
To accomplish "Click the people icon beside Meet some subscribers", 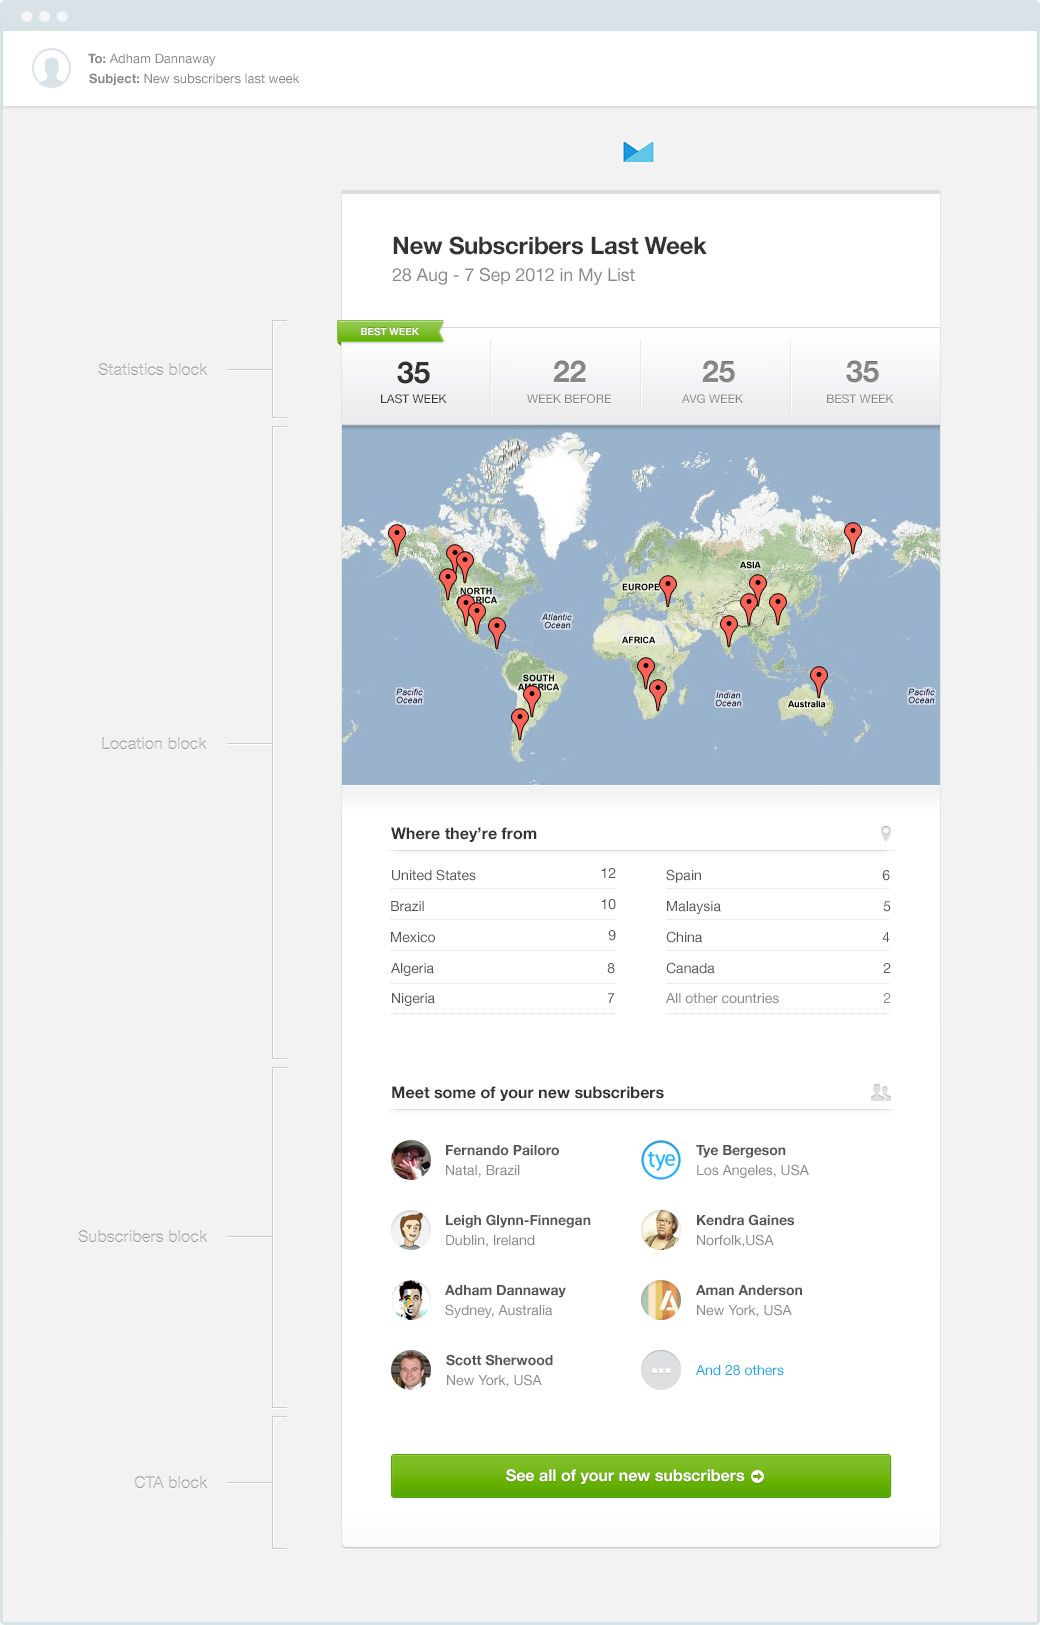I will click(x=880, y=1092).
